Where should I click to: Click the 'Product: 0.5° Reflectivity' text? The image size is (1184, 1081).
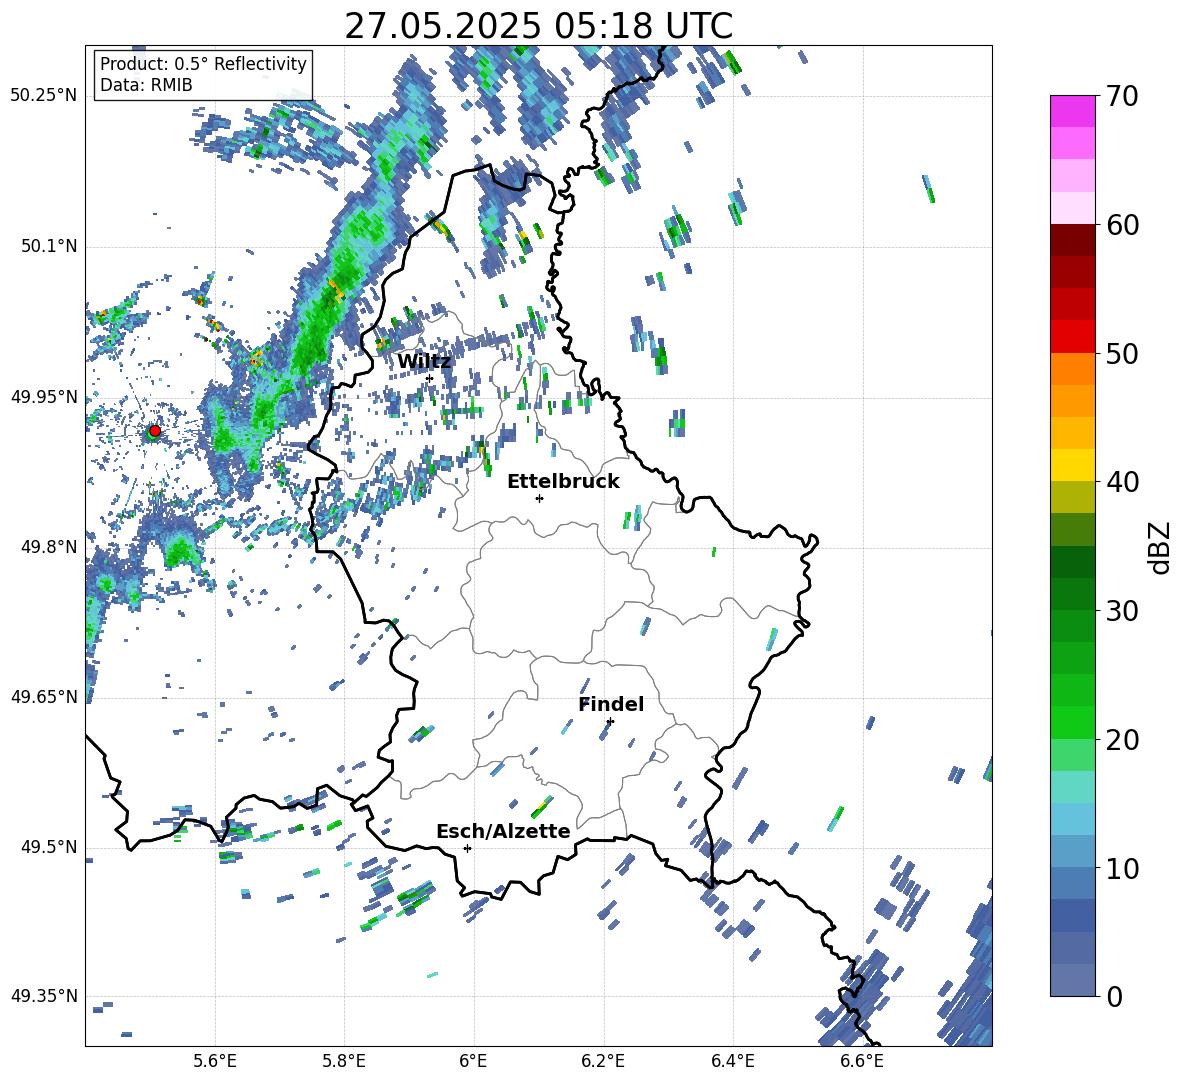pos(203,63)
